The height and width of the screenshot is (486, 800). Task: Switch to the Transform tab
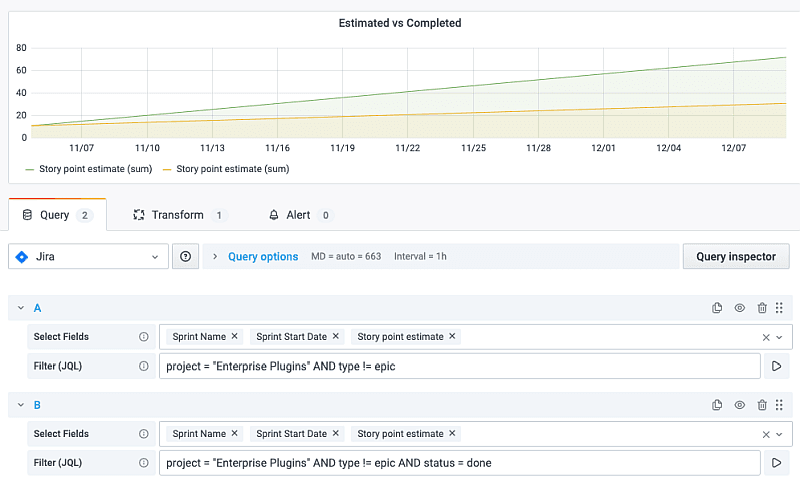(177, 215)
